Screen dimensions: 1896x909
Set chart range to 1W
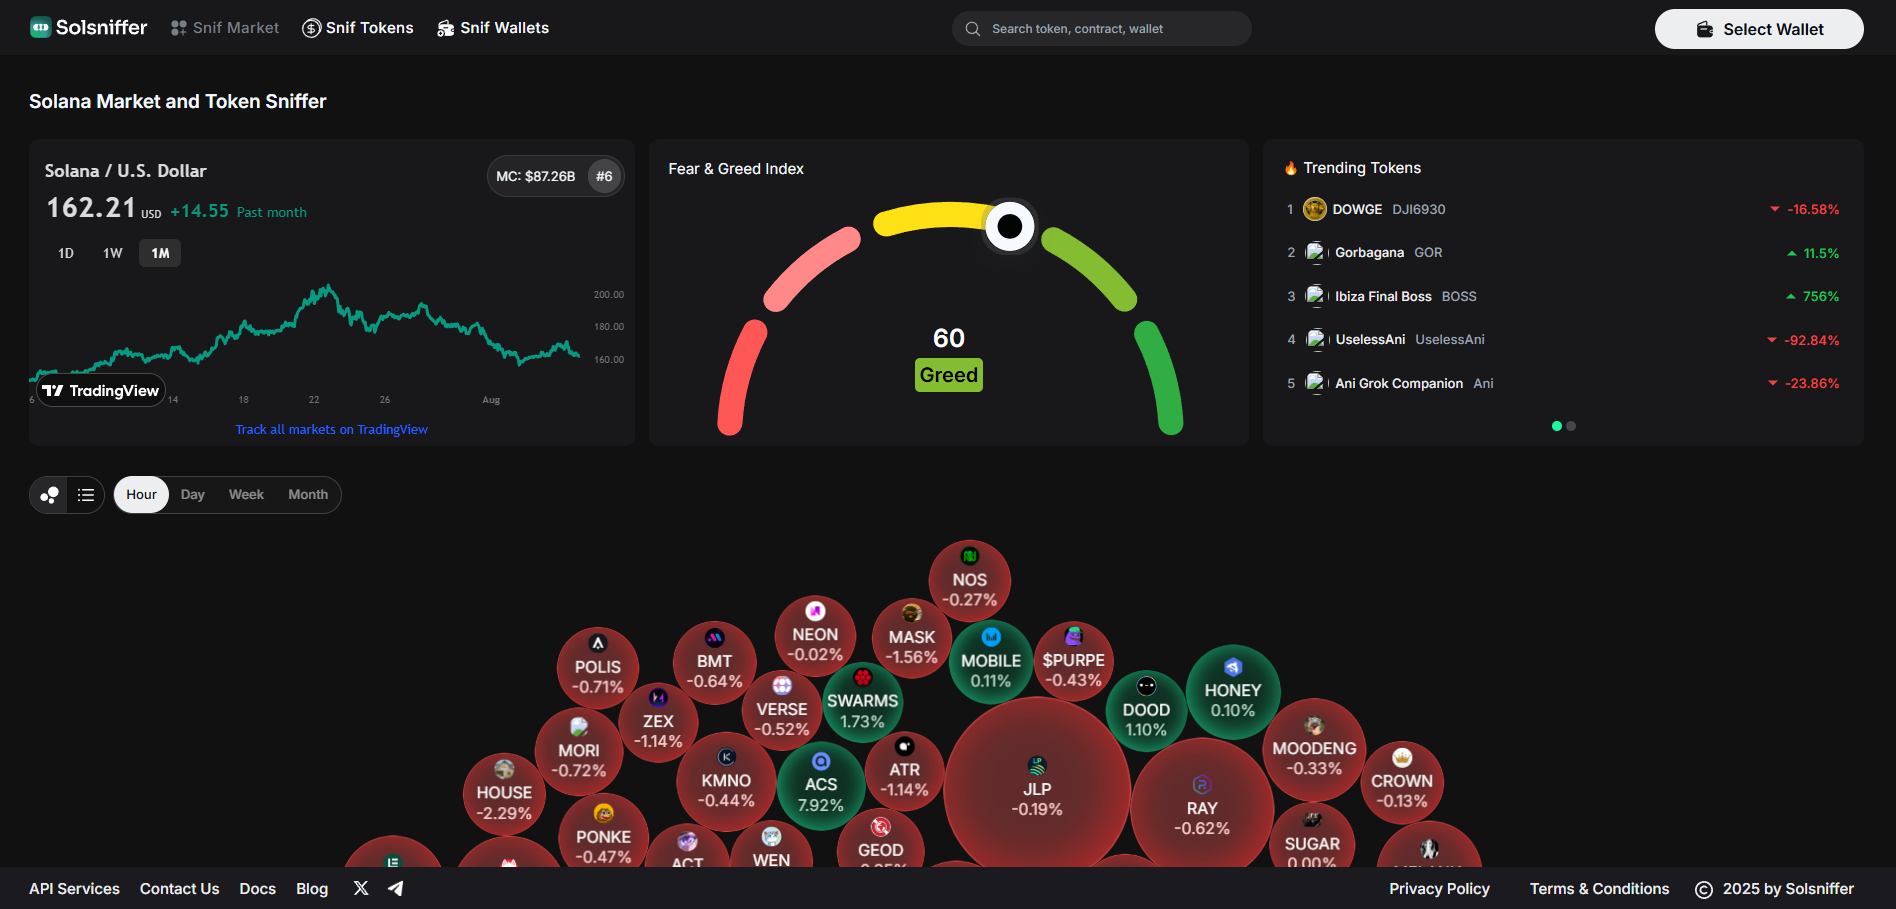tap(113, 253)
